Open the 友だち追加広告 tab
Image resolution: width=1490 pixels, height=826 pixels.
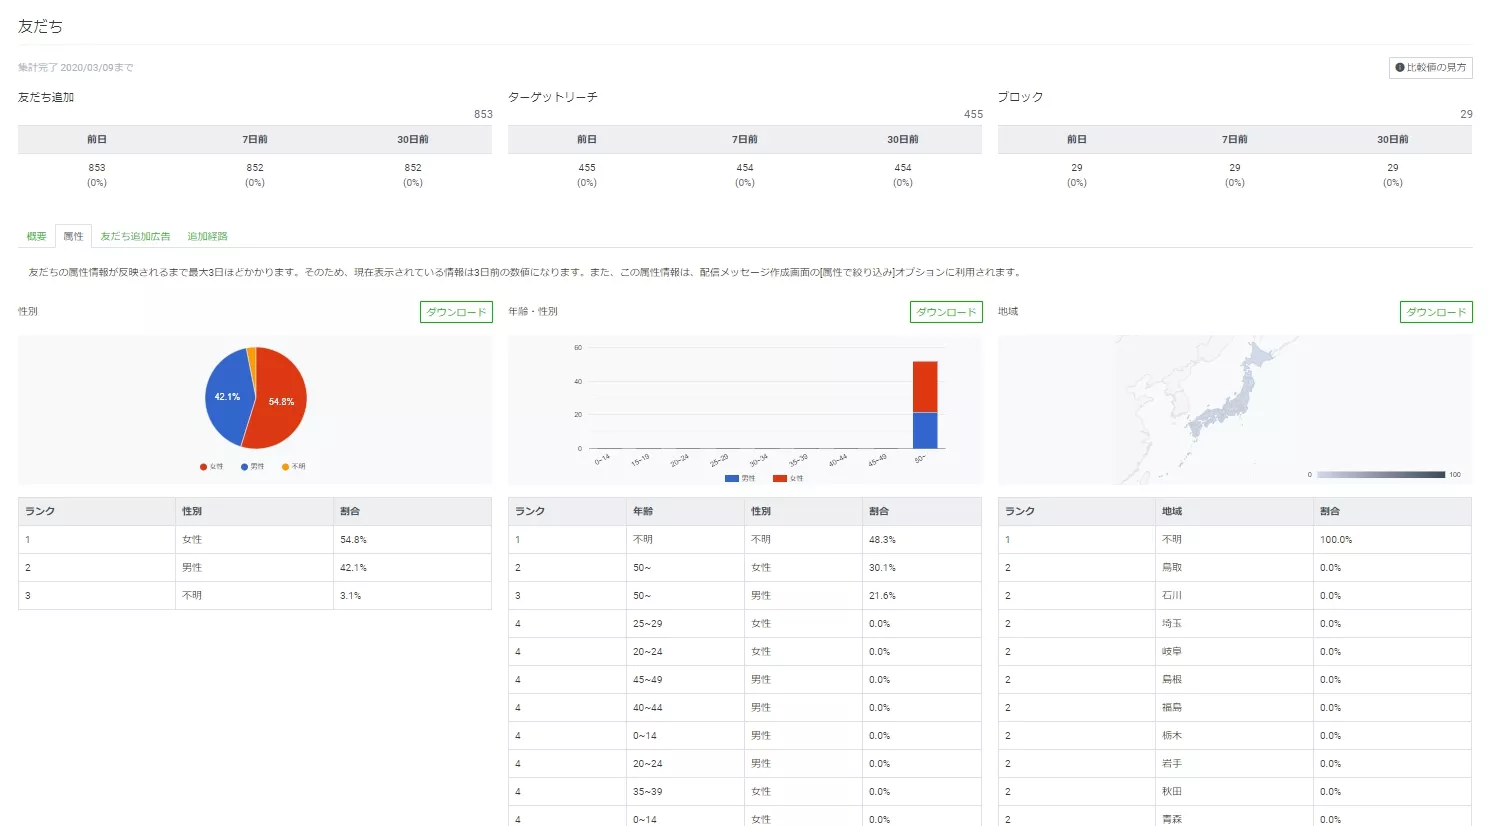pos(135,237)
